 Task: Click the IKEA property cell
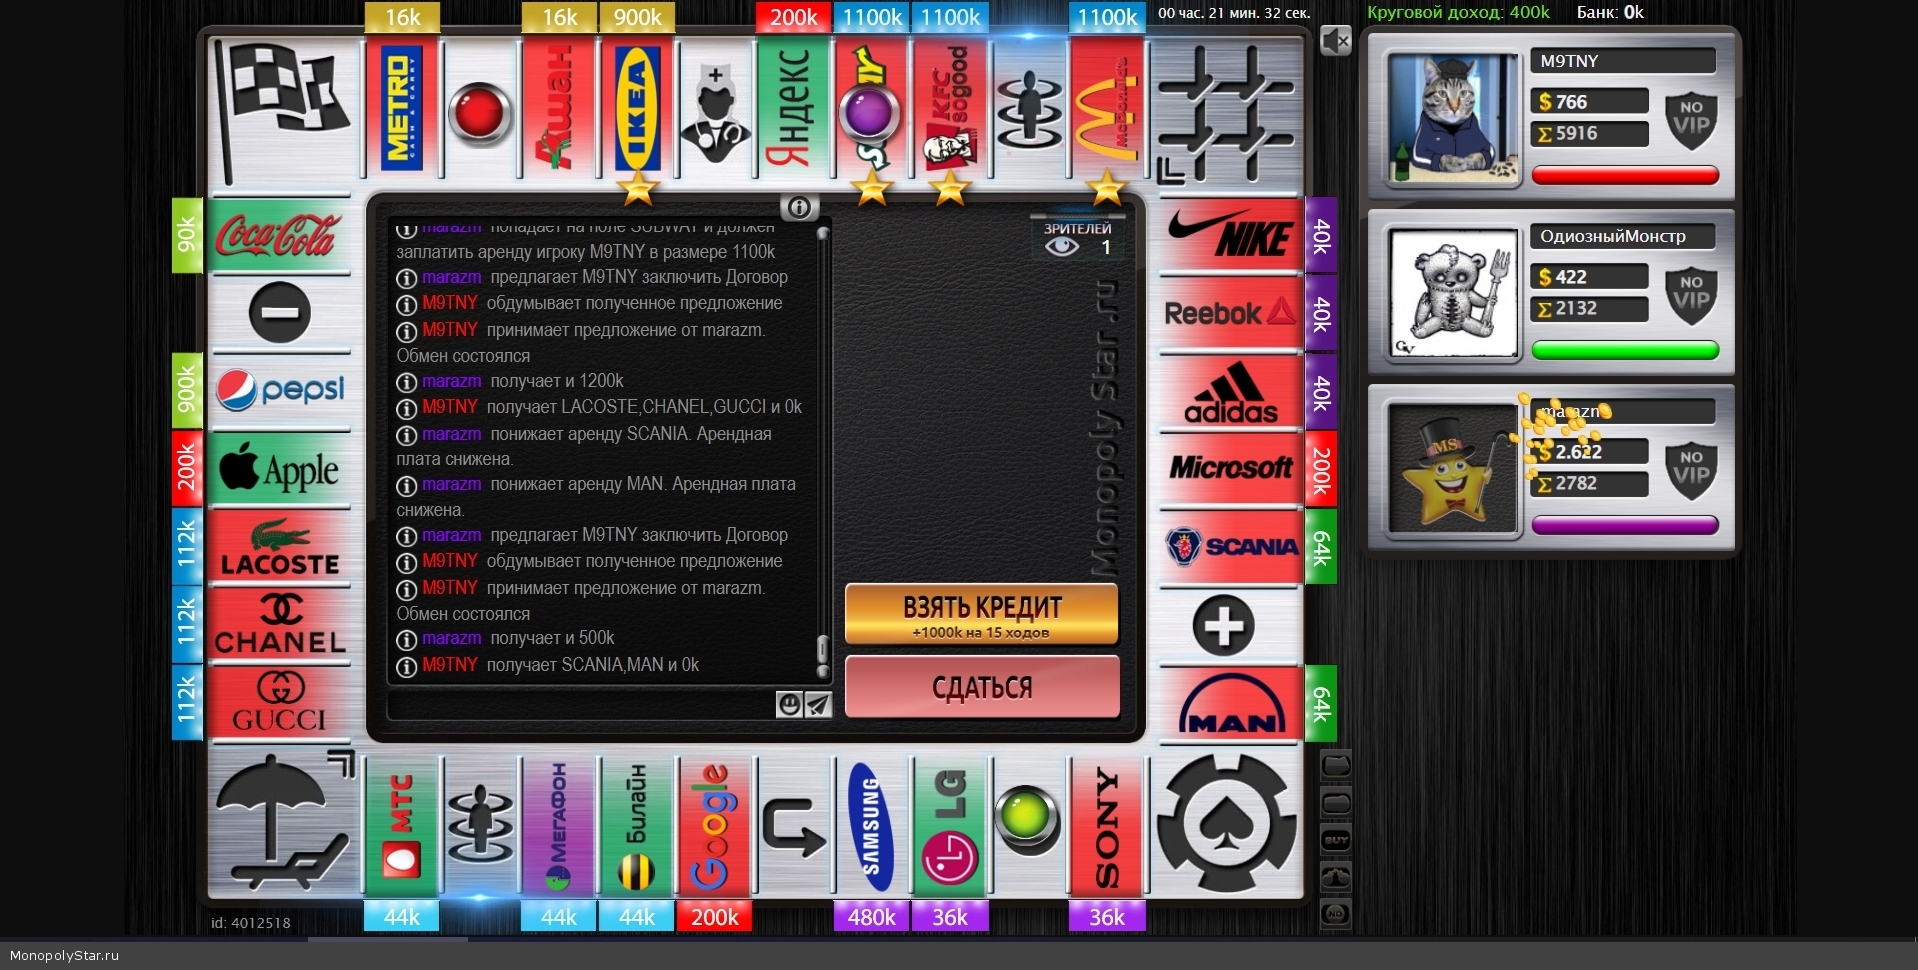tap(637, 109)
